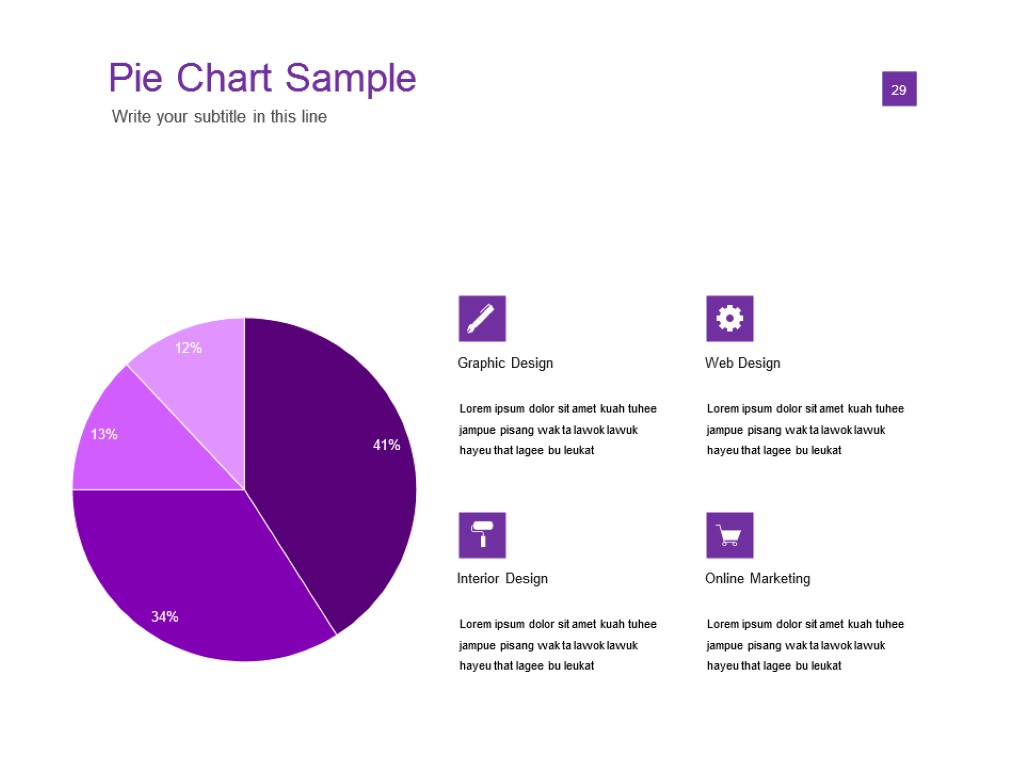Click the pencil Graphic Design icon
This screenshot has height=768, width=1024.
click(482, 318)
